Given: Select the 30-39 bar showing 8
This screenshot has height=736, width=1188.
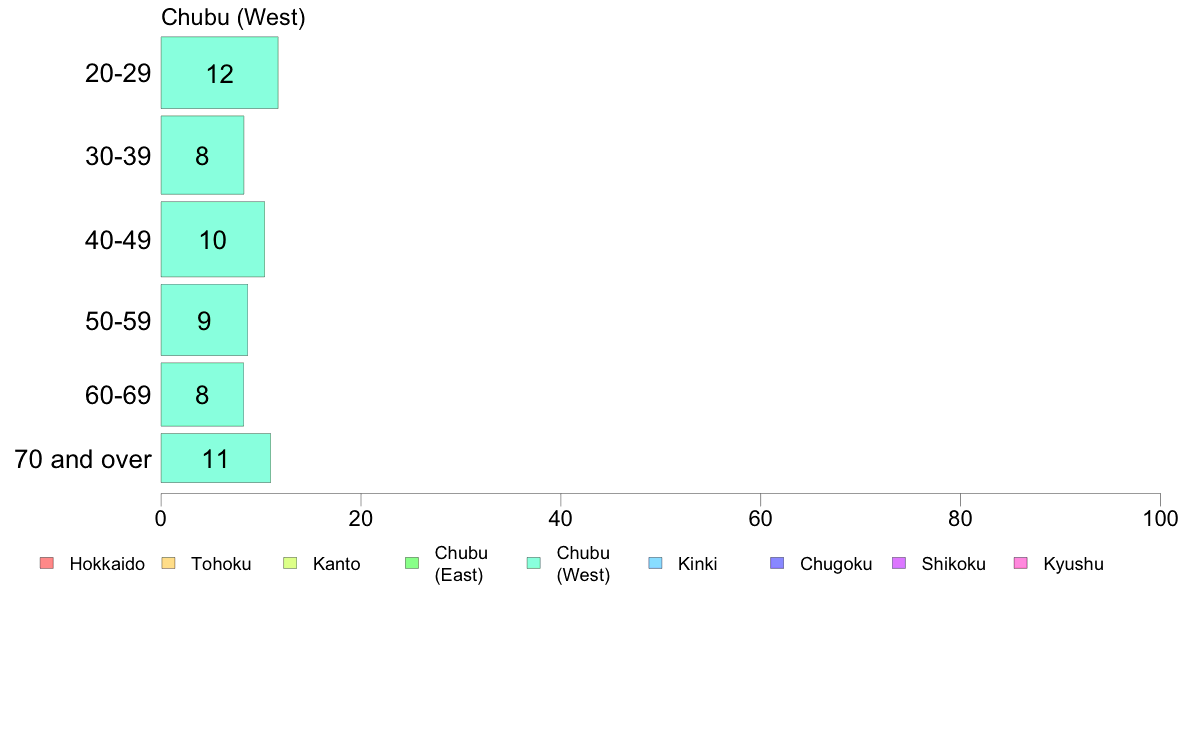Looking at the screenshot, I should (x=202, y=155).
